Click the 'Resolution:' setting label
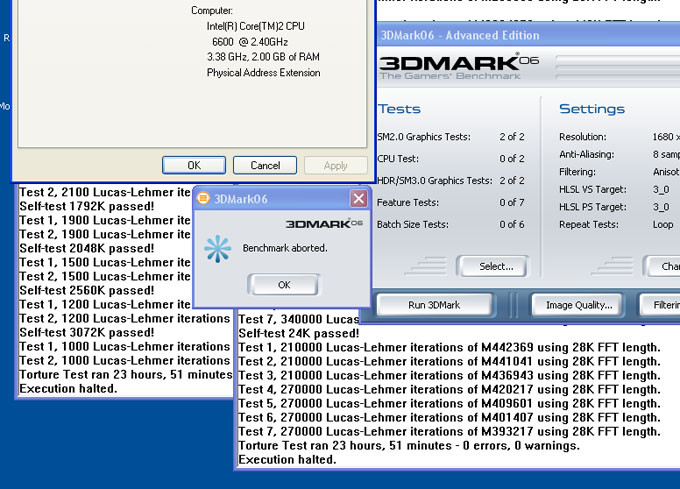The height and width of the screenshot is (489, 680). 582,137
